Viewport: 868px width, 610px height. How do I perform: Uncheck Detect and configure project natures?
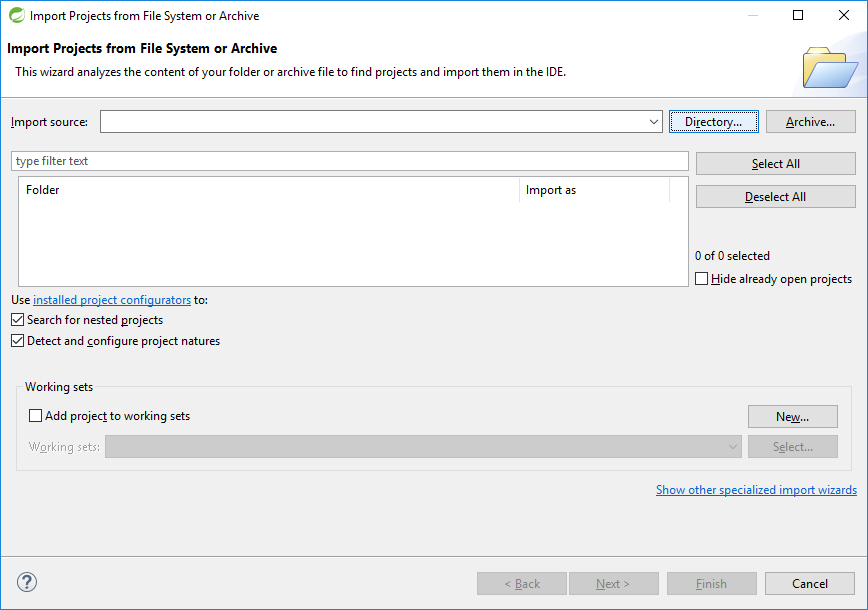point(18,341)
